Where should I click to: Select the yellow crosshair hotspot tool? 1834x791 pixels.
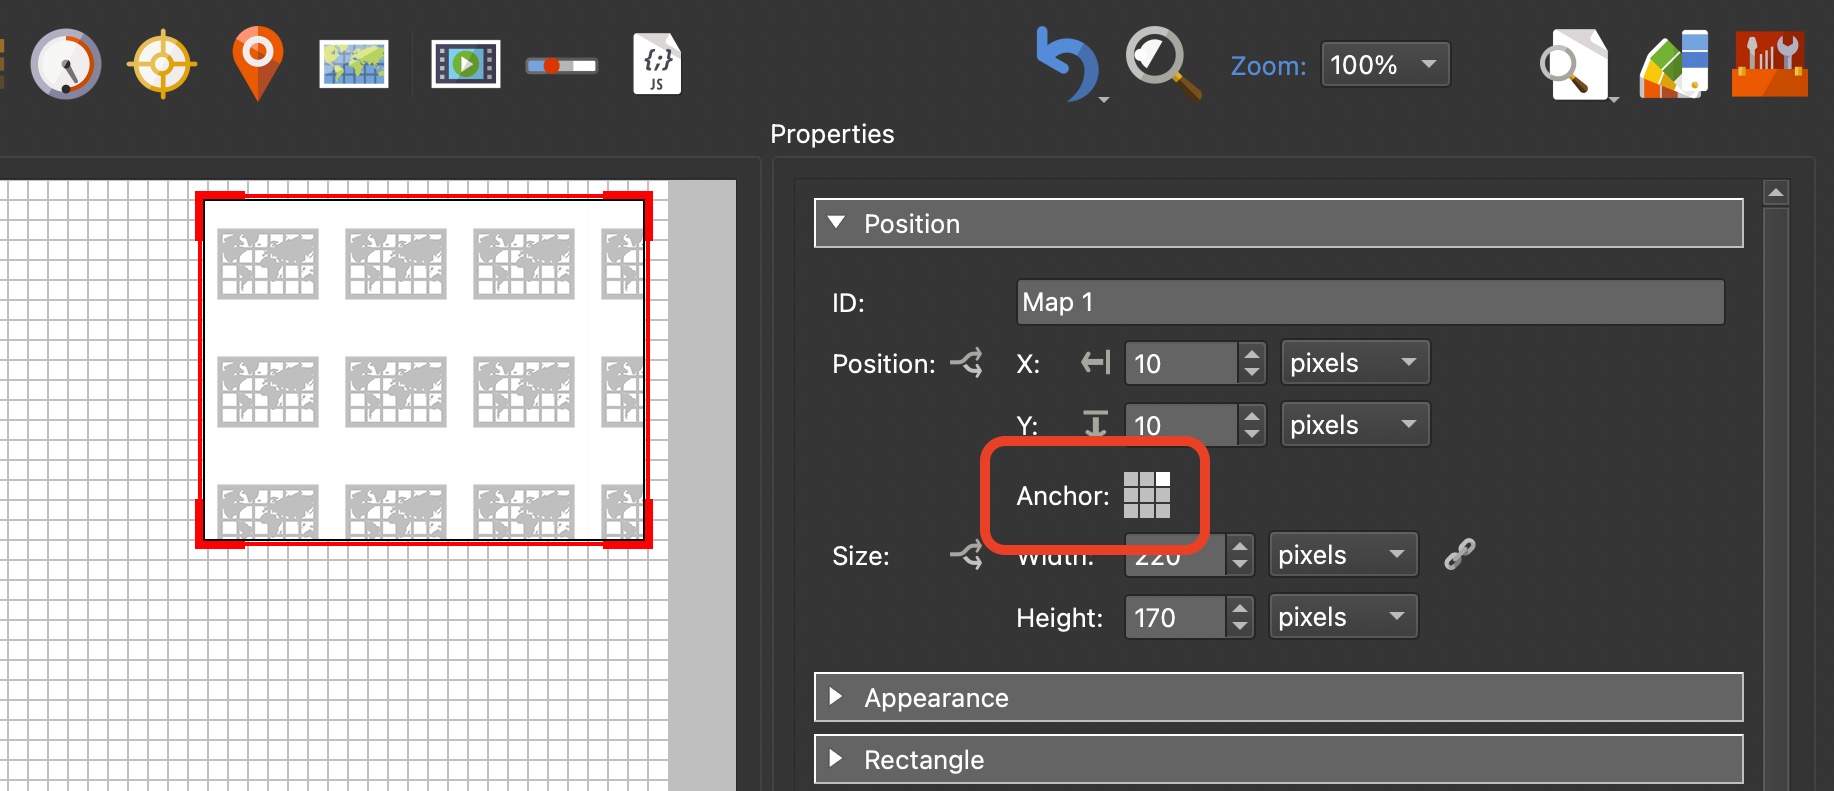[x=161, y=65]
